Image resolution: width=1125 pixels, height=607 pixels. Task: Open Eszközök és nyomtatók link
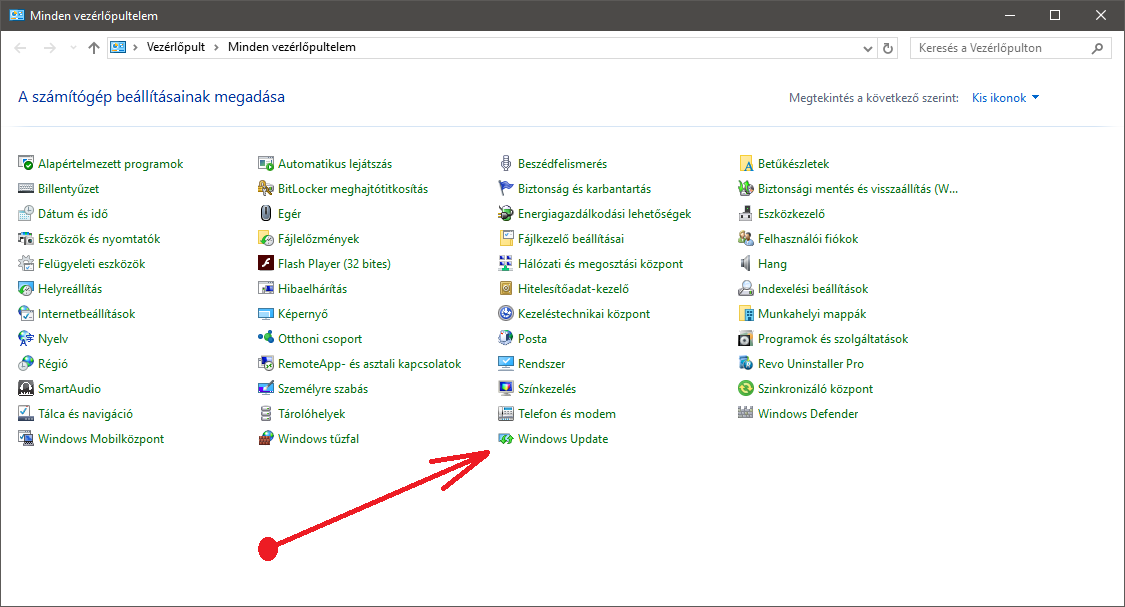click(x=99, y=238)
